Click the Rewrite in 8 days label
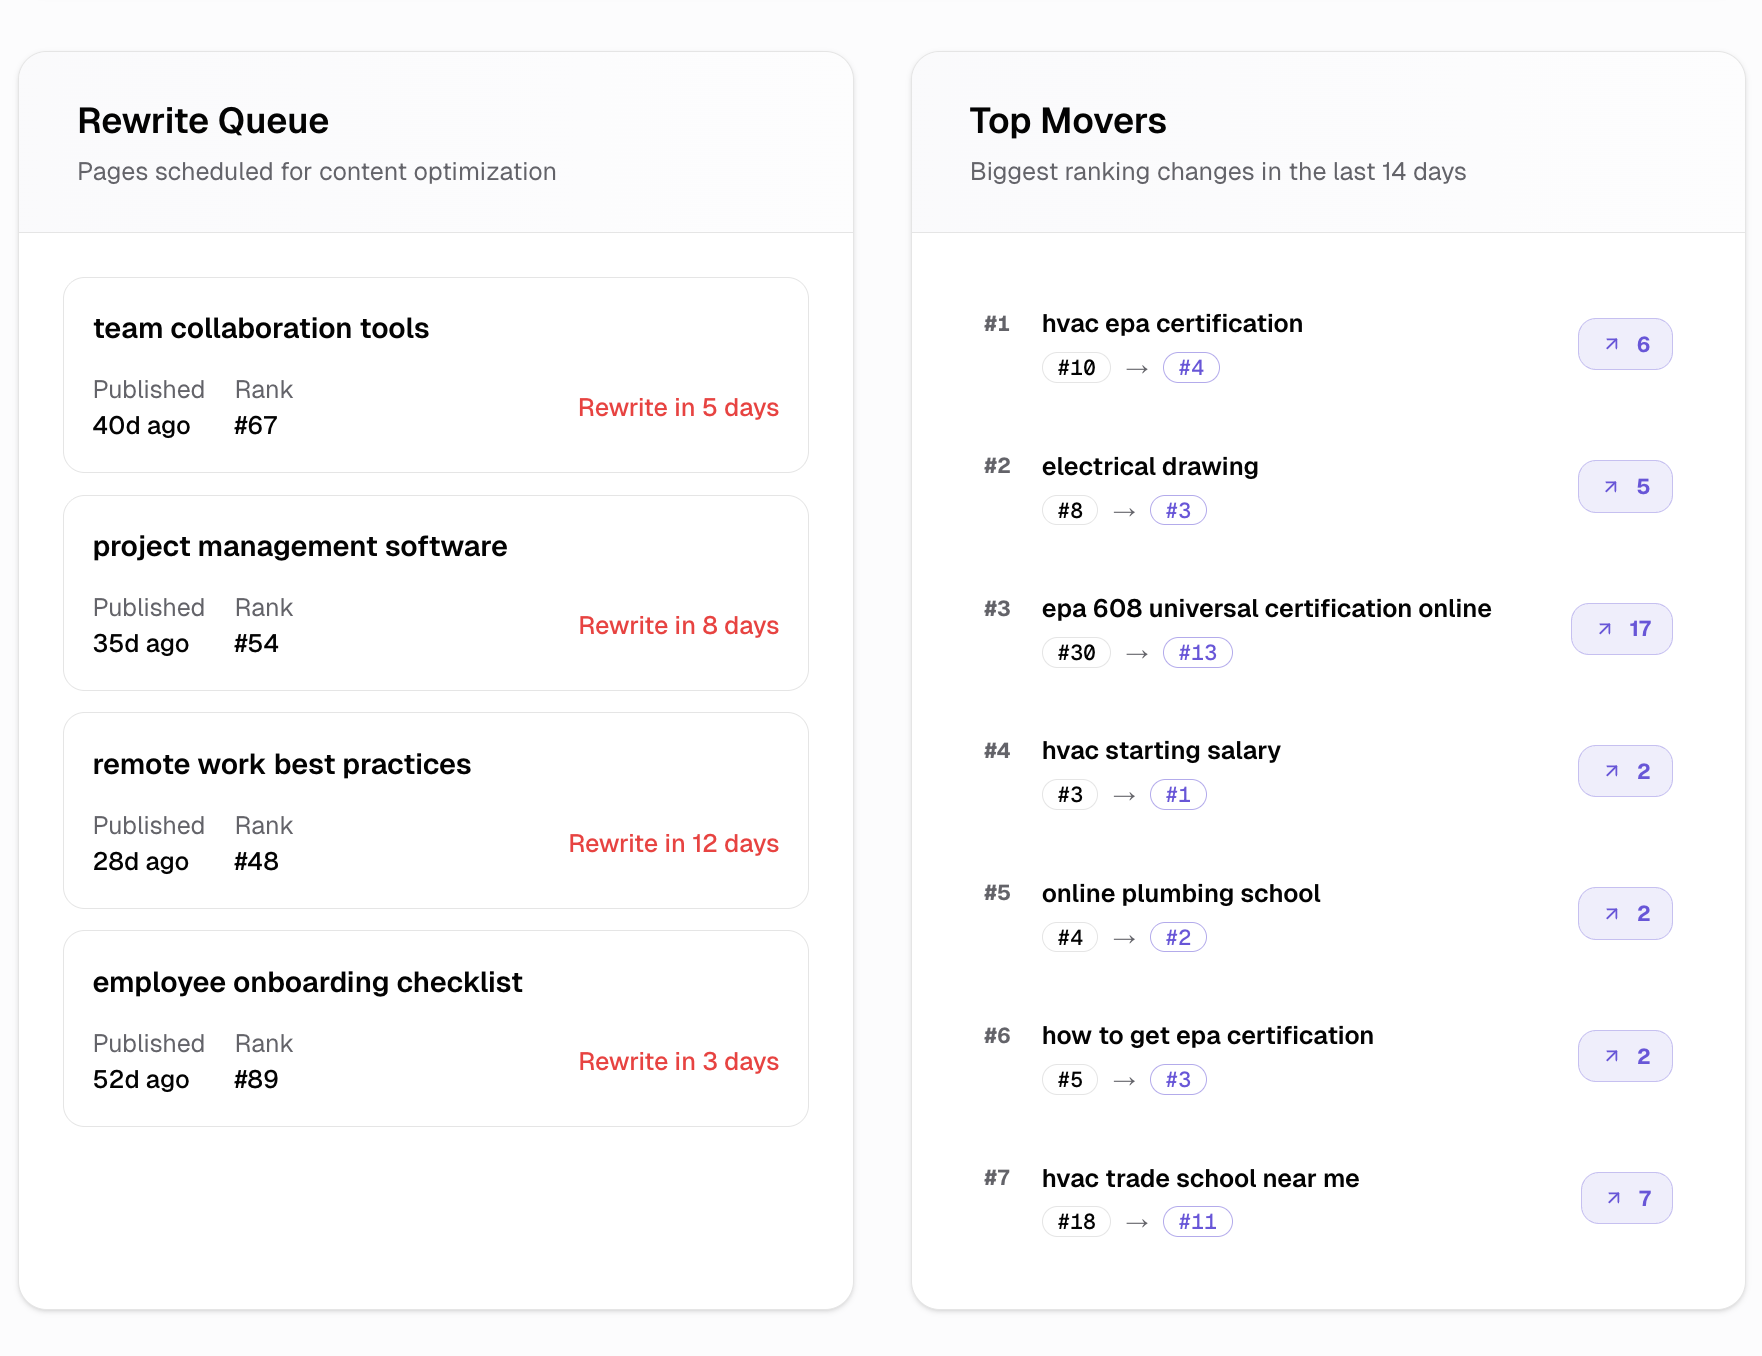1762x1356 pixels. tap(678, 626)
